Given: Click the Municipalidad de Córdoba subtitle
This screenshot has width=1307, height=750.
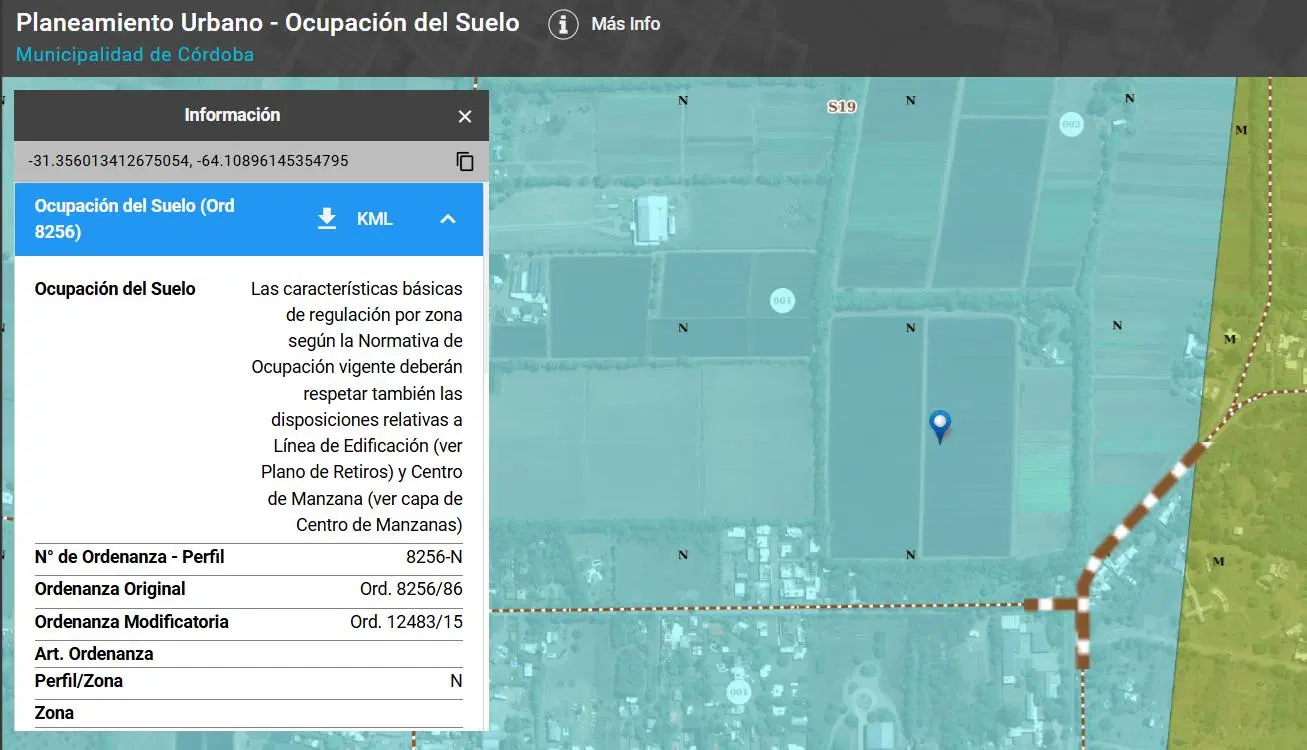Looking at the screenshot, I should pyautogui.click(x=135, y=55).
